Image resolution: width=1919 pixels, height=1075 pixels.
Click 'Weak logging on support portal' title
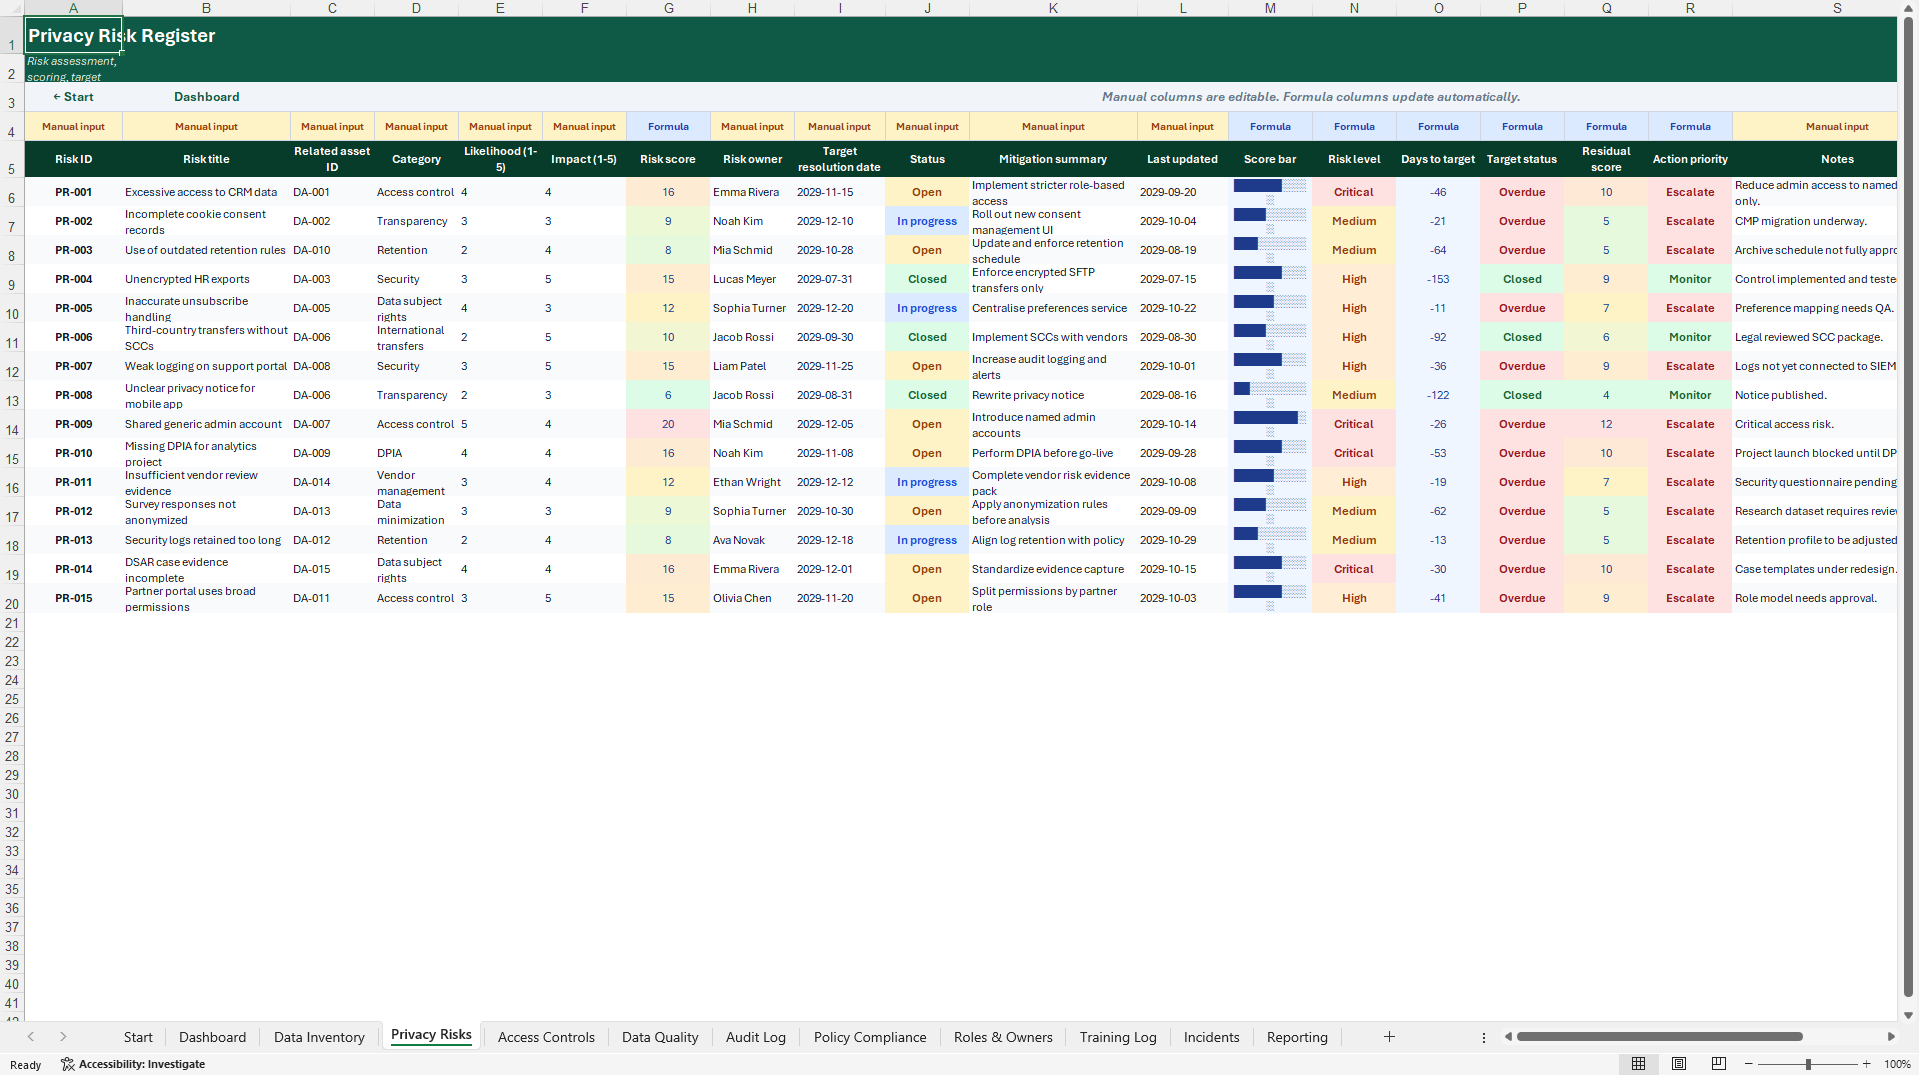(206, 366)
